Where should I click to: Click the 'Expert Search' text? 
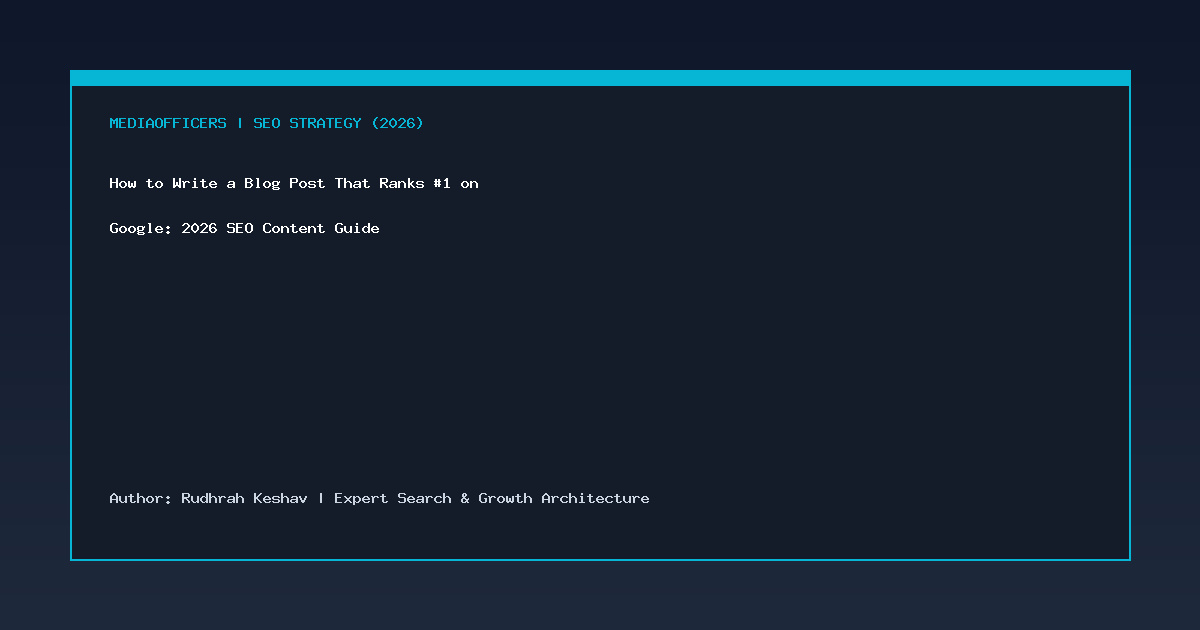tap(393, 498)
